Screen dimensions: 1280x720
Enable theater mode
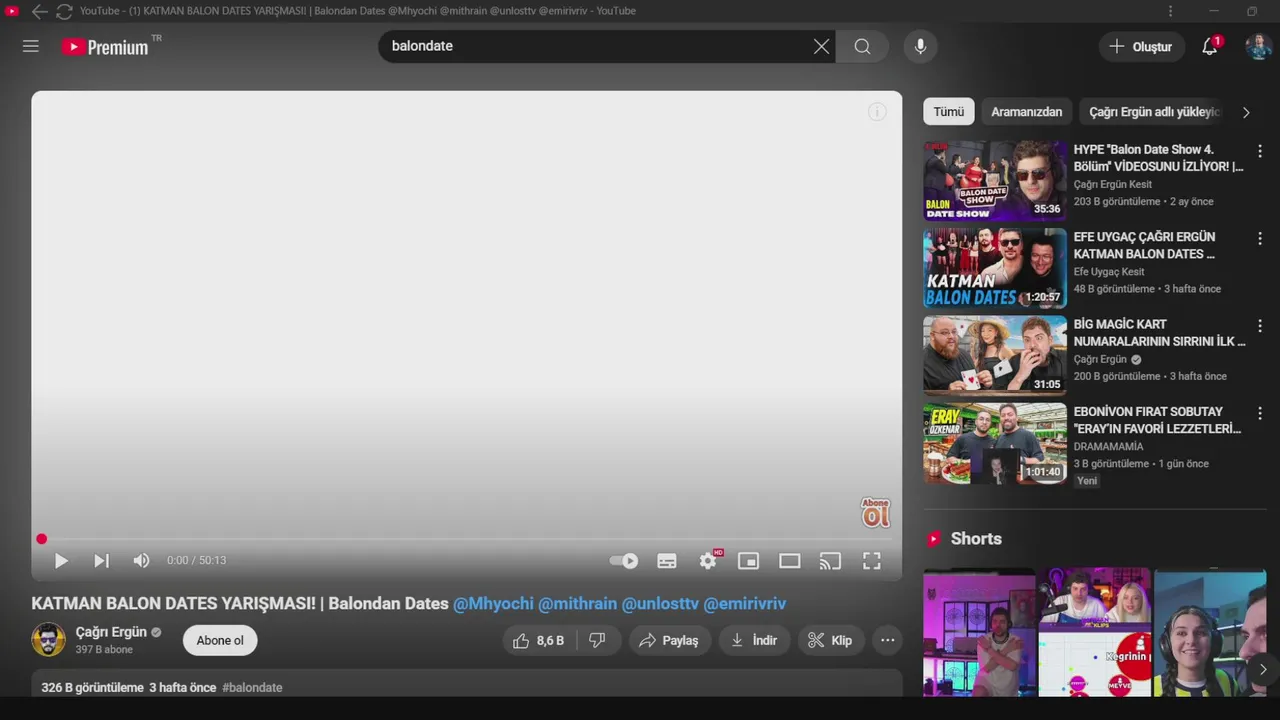point(790,561)
